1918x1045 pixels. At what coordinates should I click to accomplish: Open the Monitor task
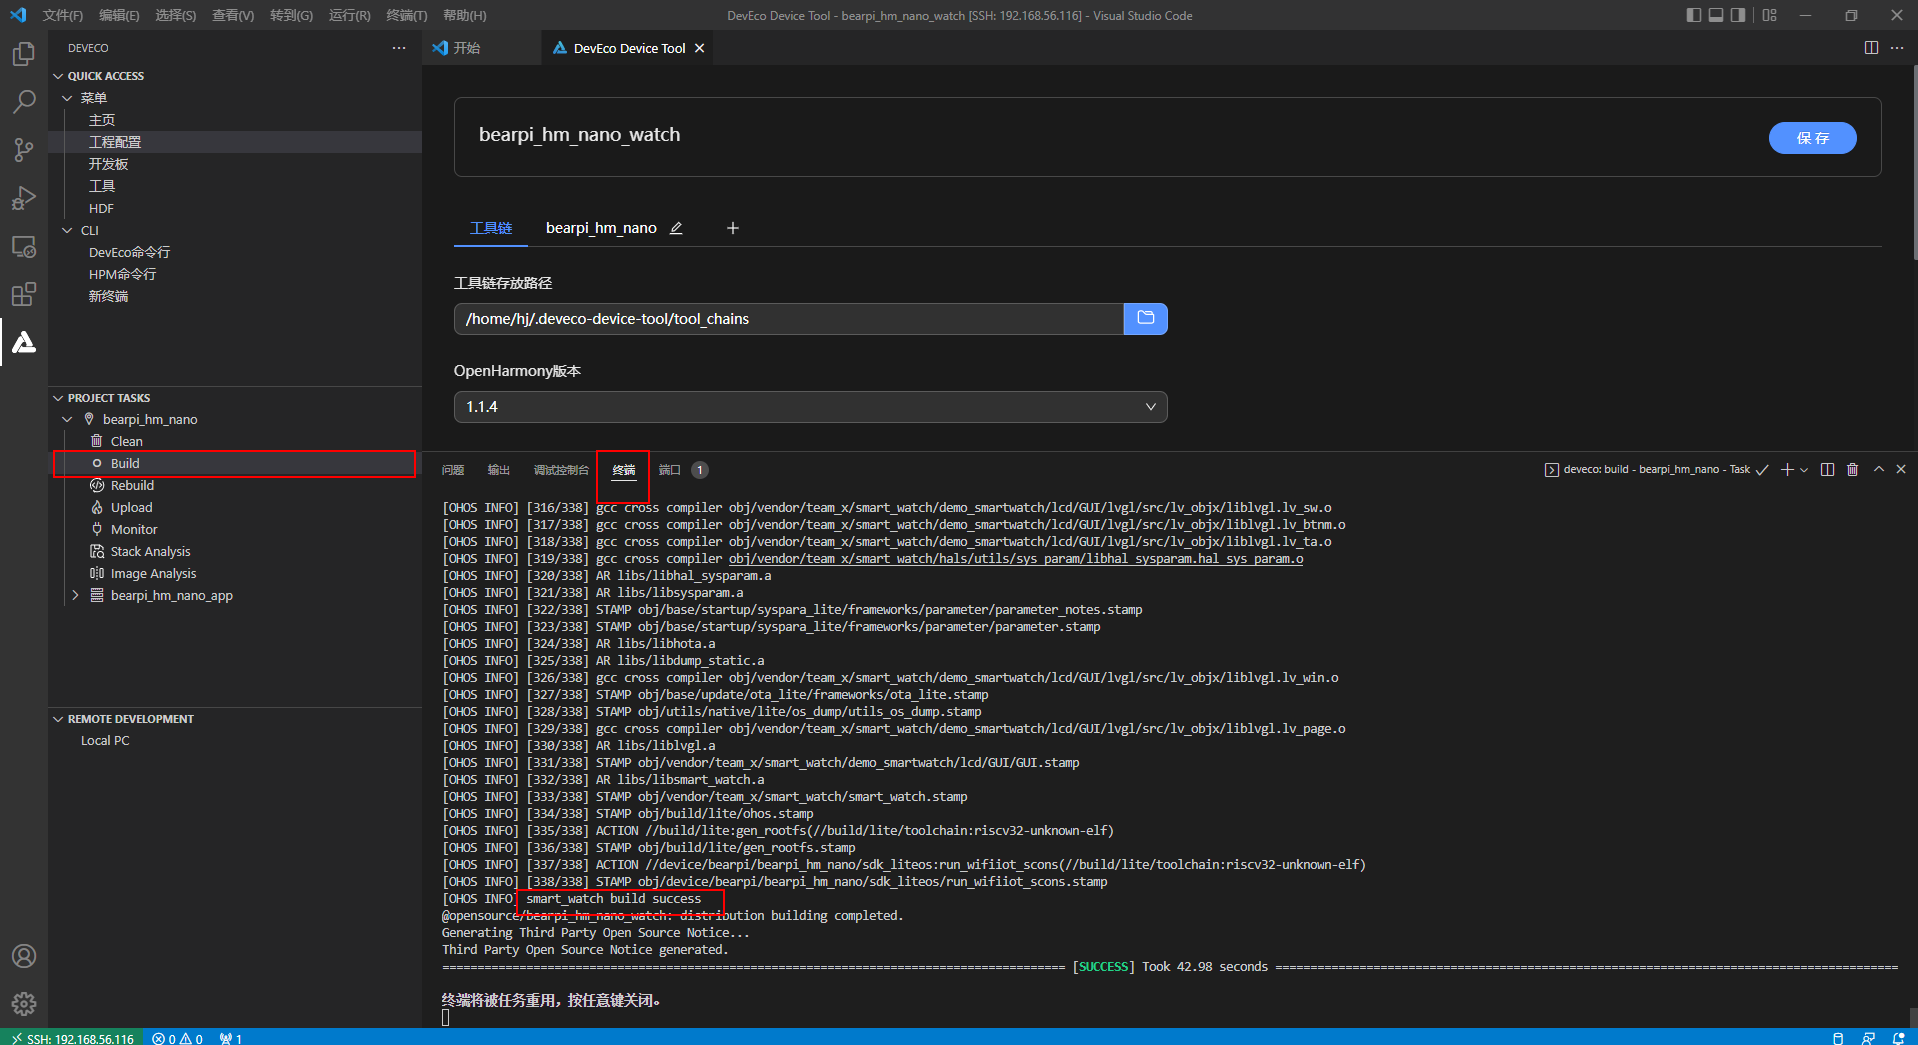[235, 529]
